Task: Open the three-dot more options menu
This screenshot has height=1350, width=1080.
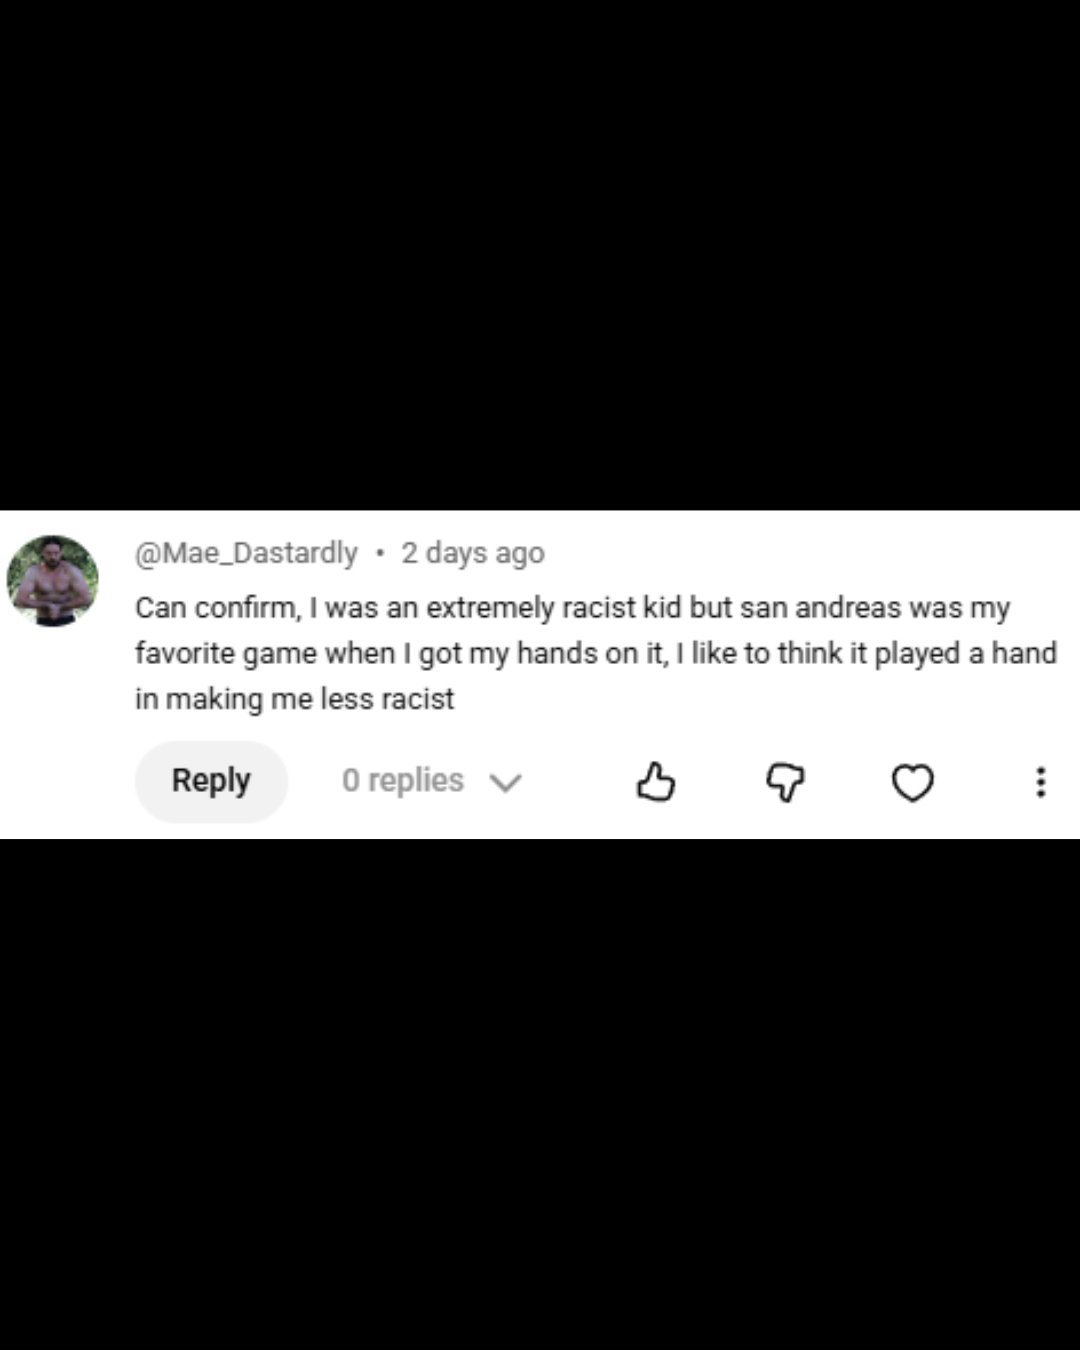Action: tap(1041, 782)
